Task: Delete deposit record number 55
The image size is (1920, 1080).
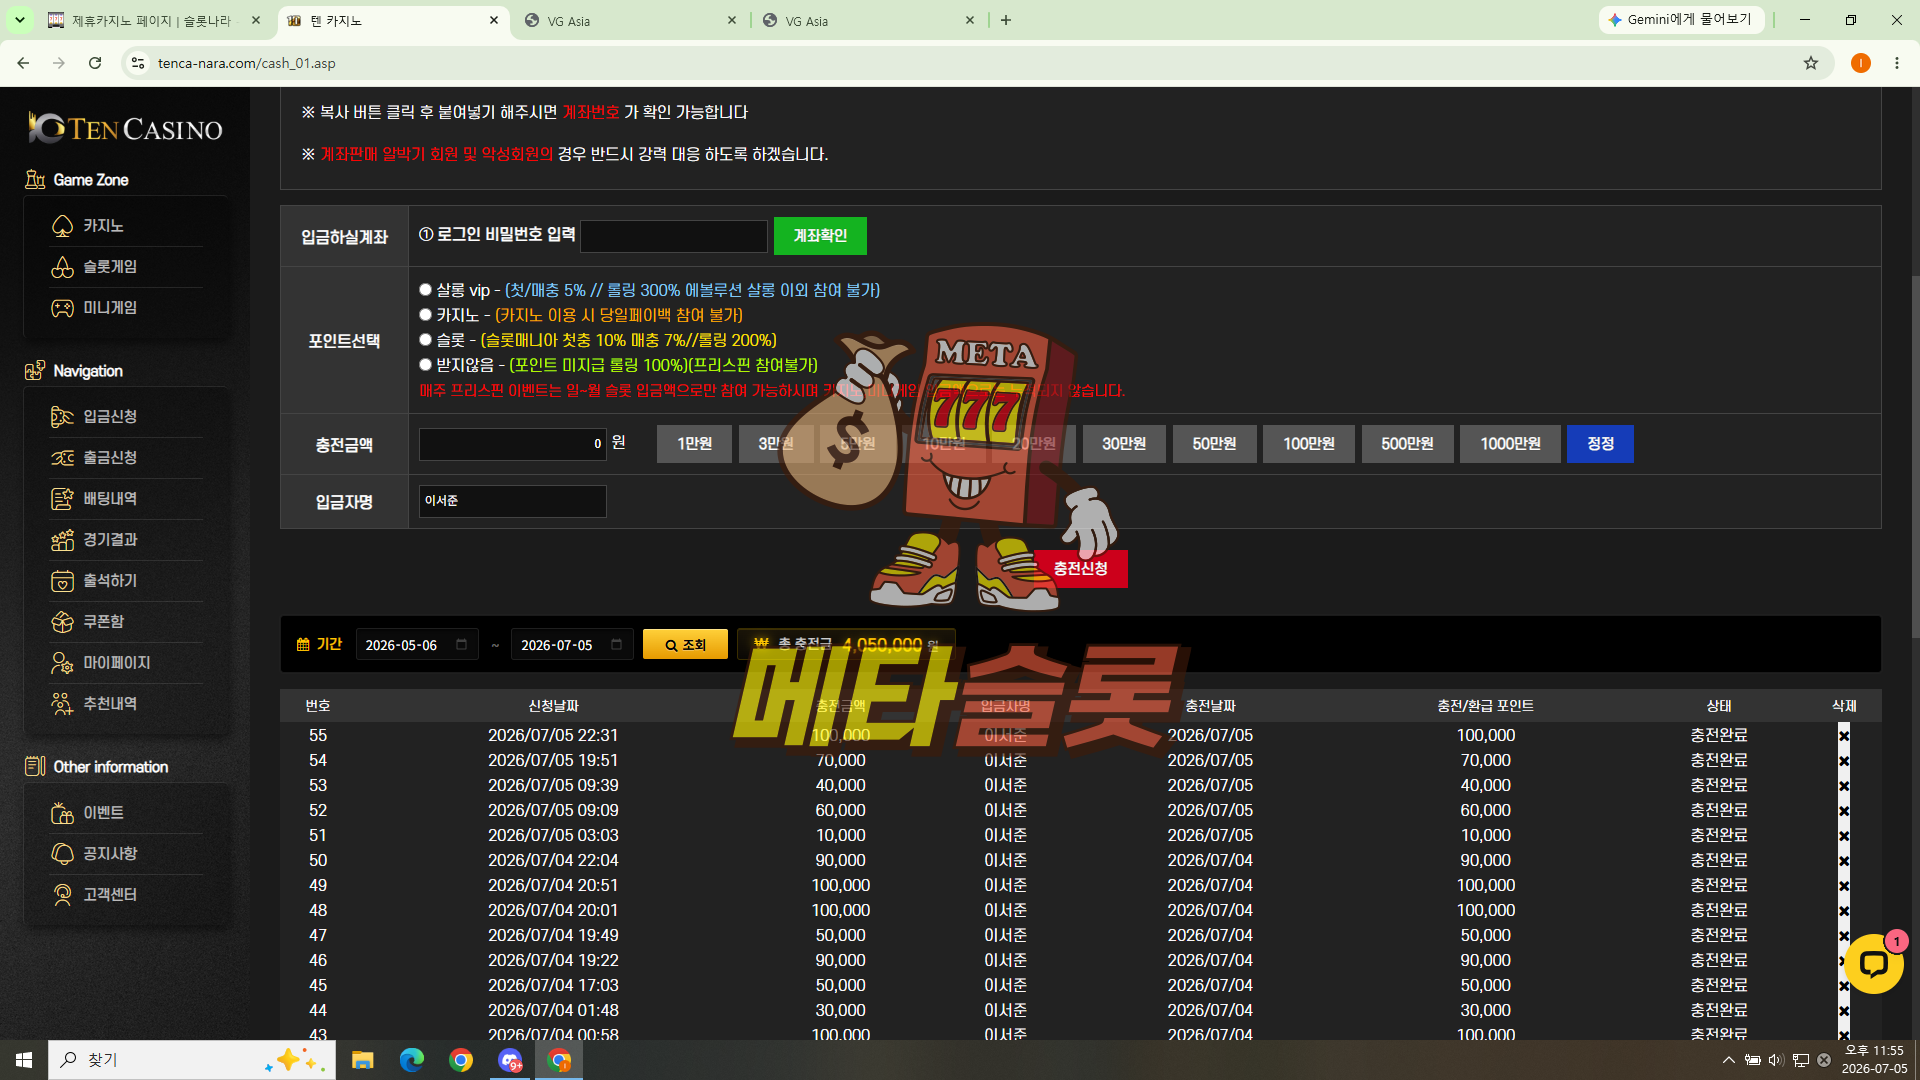Action: [1844, 736]
